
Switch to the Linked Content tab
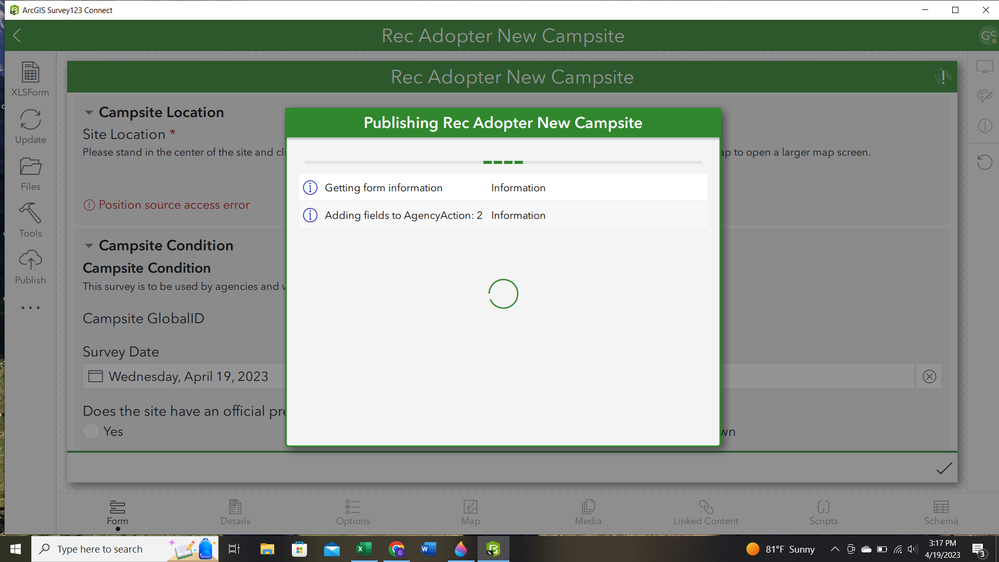coord(706,512)
